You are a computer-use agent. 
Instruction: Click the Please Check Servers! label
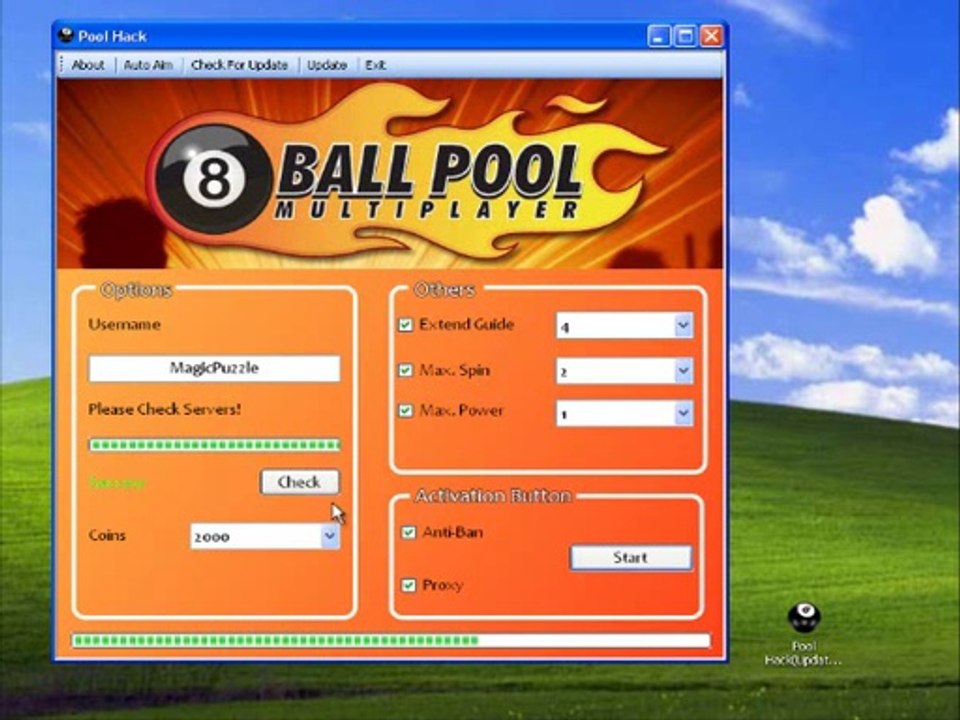click(x=165, y=409)
